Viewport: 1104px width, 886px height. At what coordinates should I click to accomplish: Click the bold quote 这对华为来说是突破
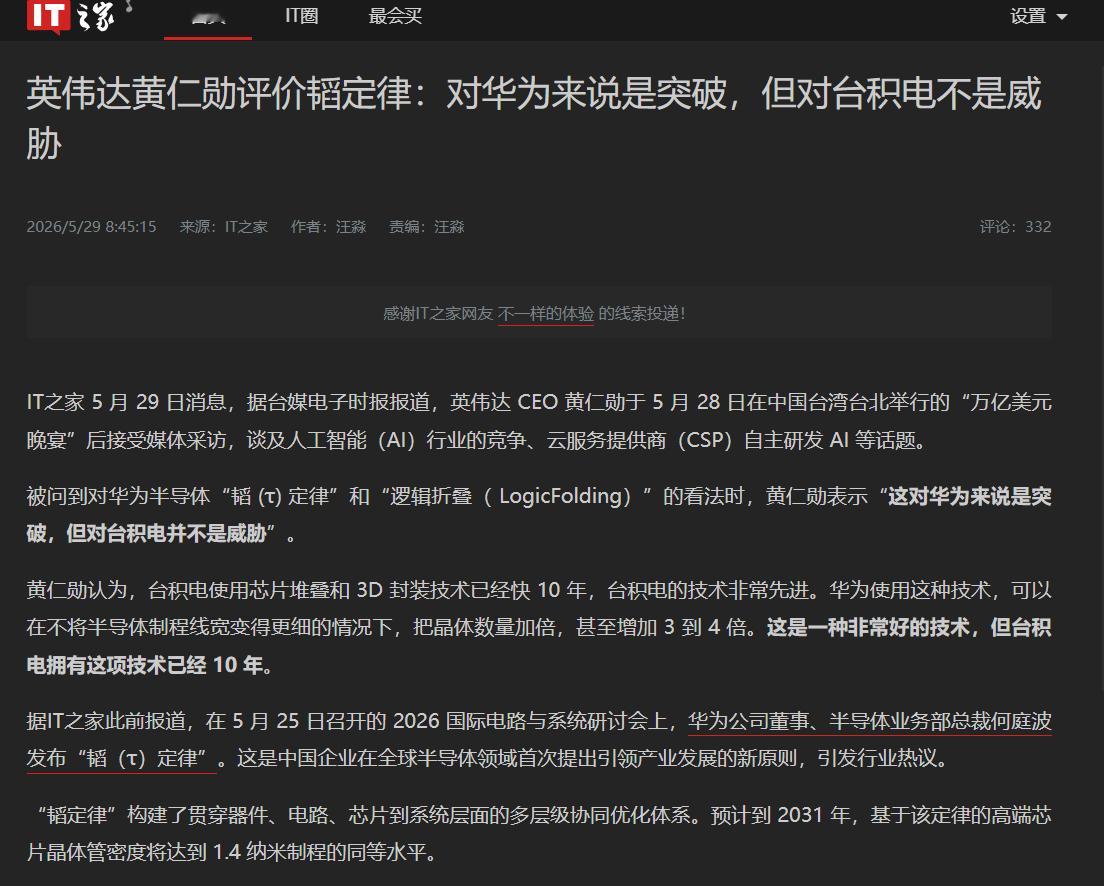point(970,497)
